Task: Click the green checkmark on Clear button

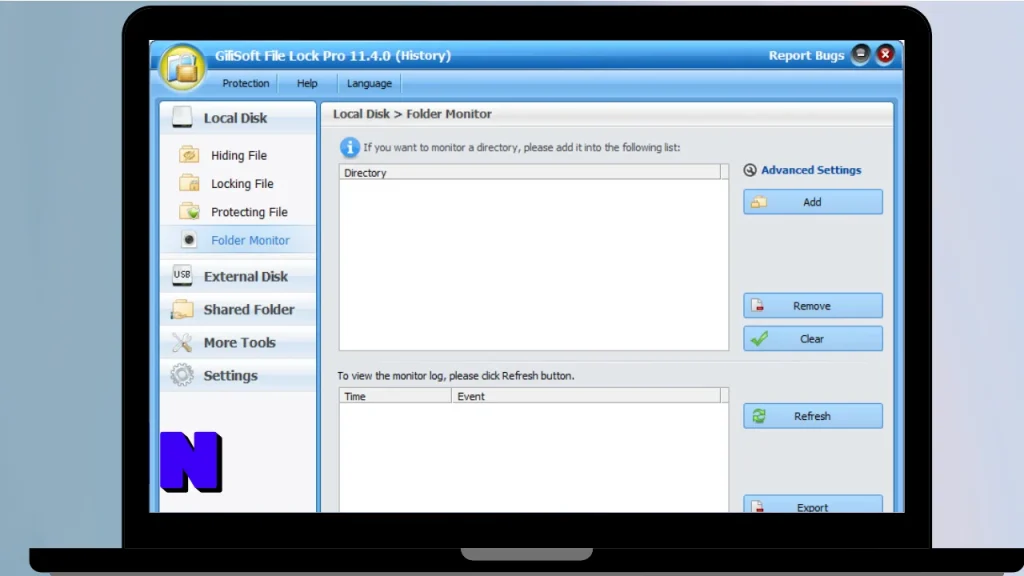Action: tap(759, 338)
